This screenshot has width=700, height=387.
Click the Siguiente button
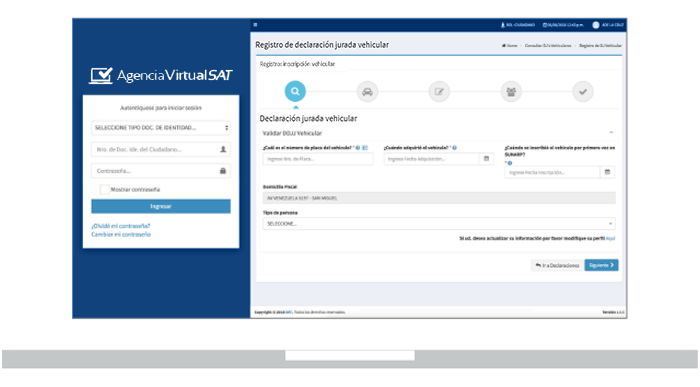tap(601, 265)
